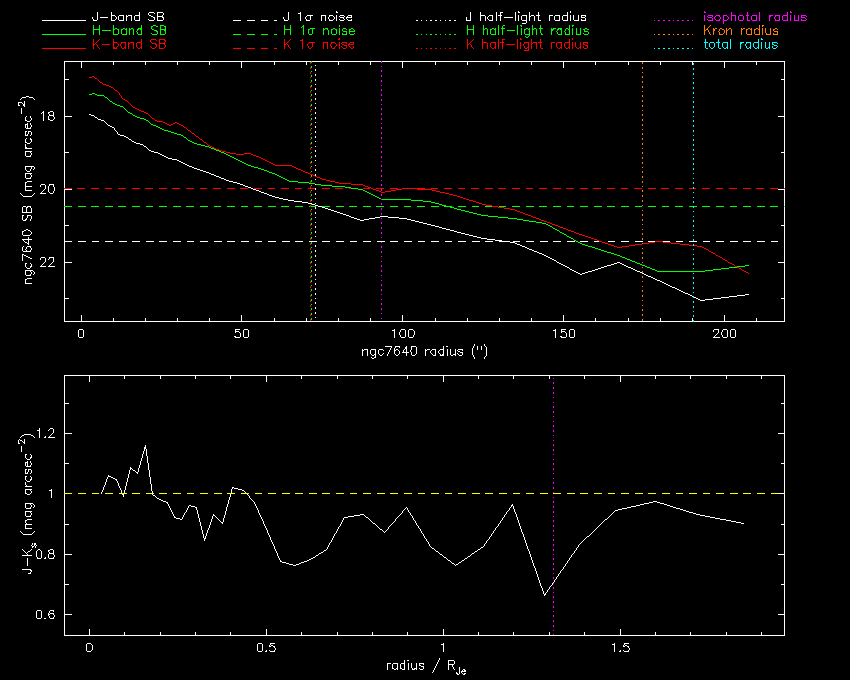Select the J half-light radius legend label
The width and height of the screenshot is (850, 680).
pyautogui.click(x=527, y=18)
